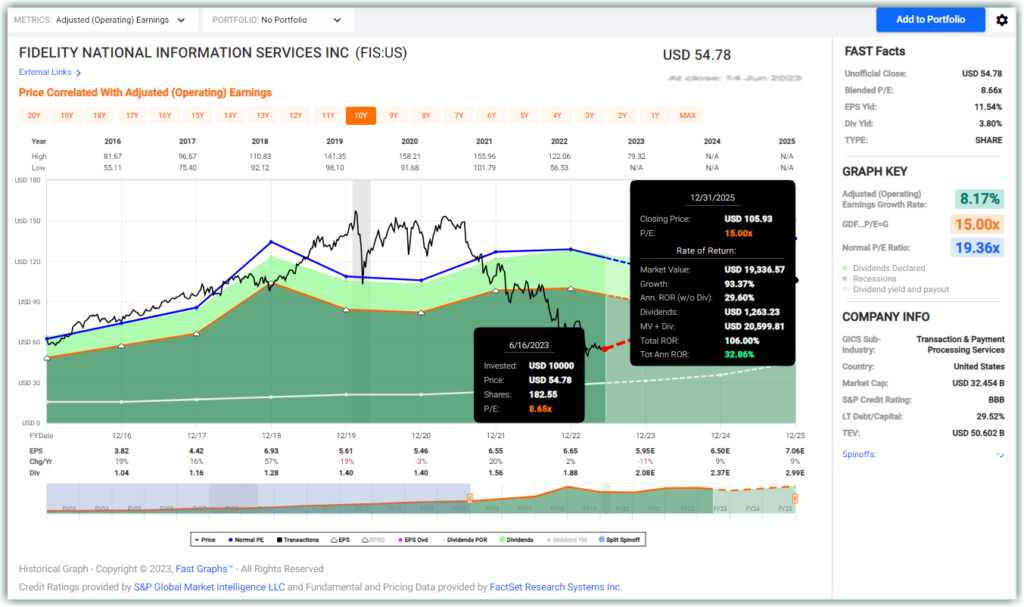Toggle Recessions graph key item
The height and width of the screenshot is (607, 1024).
(x=869, y=278)
